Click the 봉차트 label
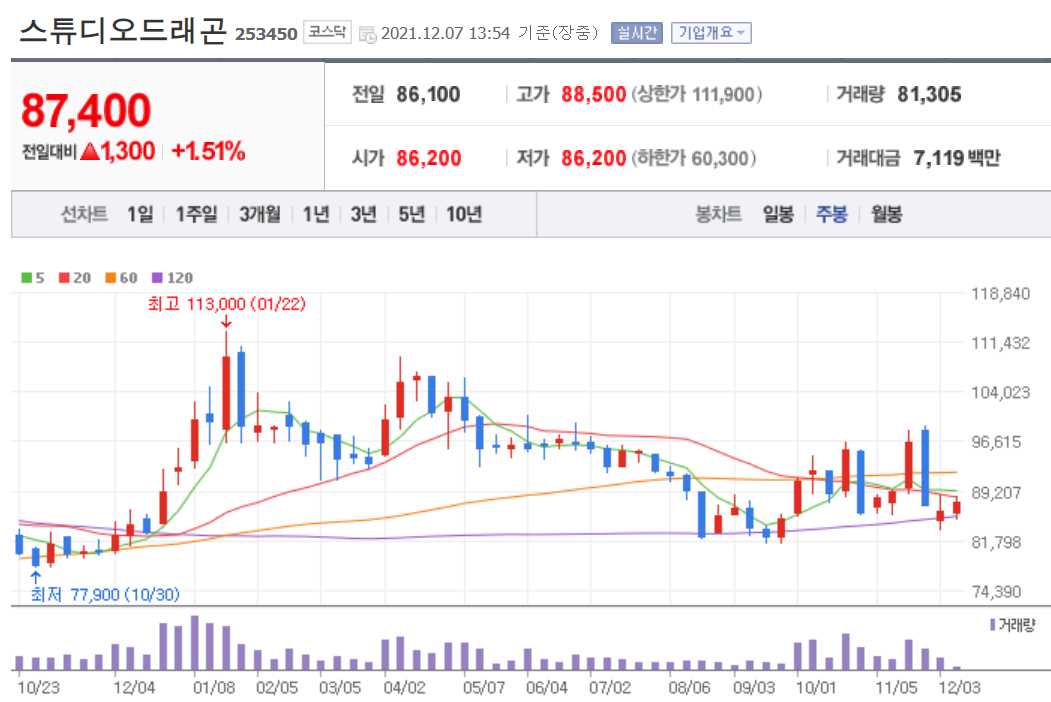 point(719,214)
